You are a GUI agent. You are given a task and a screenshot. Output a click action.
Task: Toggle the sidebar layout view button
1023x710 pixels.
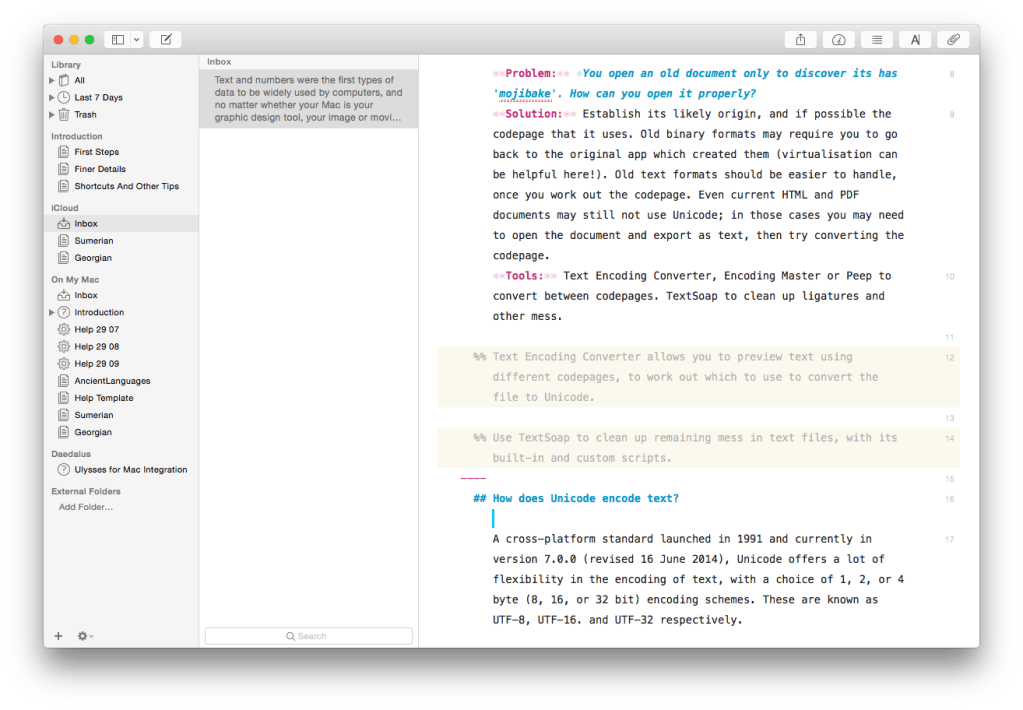(117, 40)
